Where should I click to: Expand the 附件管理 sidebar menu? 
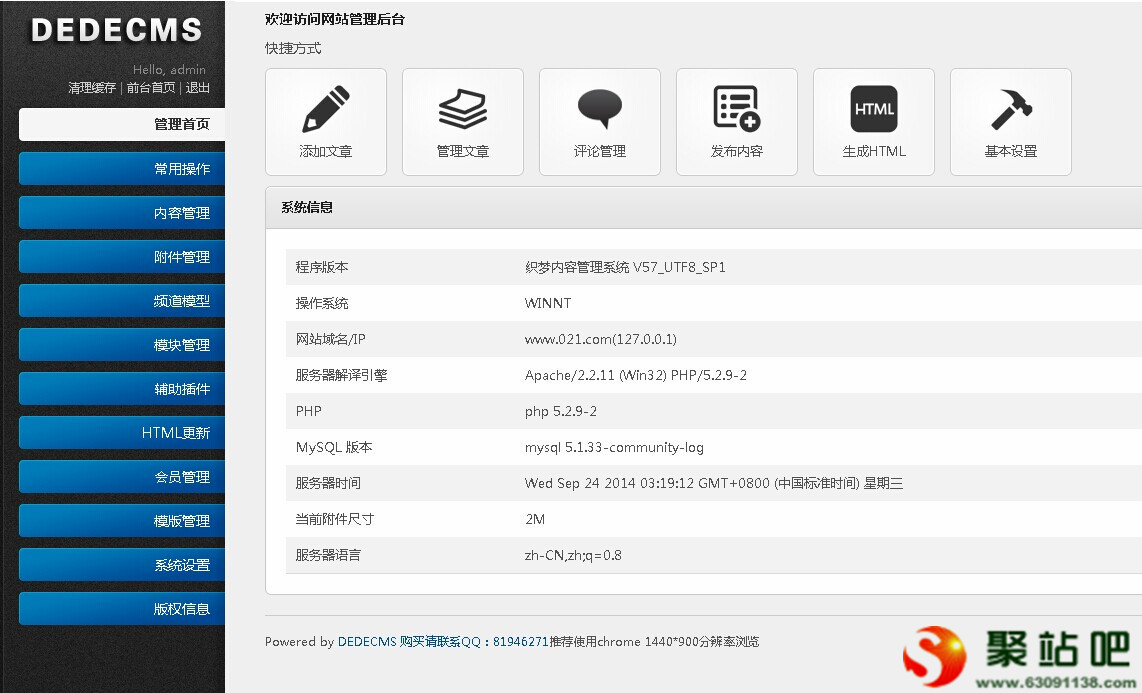(122, 257)
